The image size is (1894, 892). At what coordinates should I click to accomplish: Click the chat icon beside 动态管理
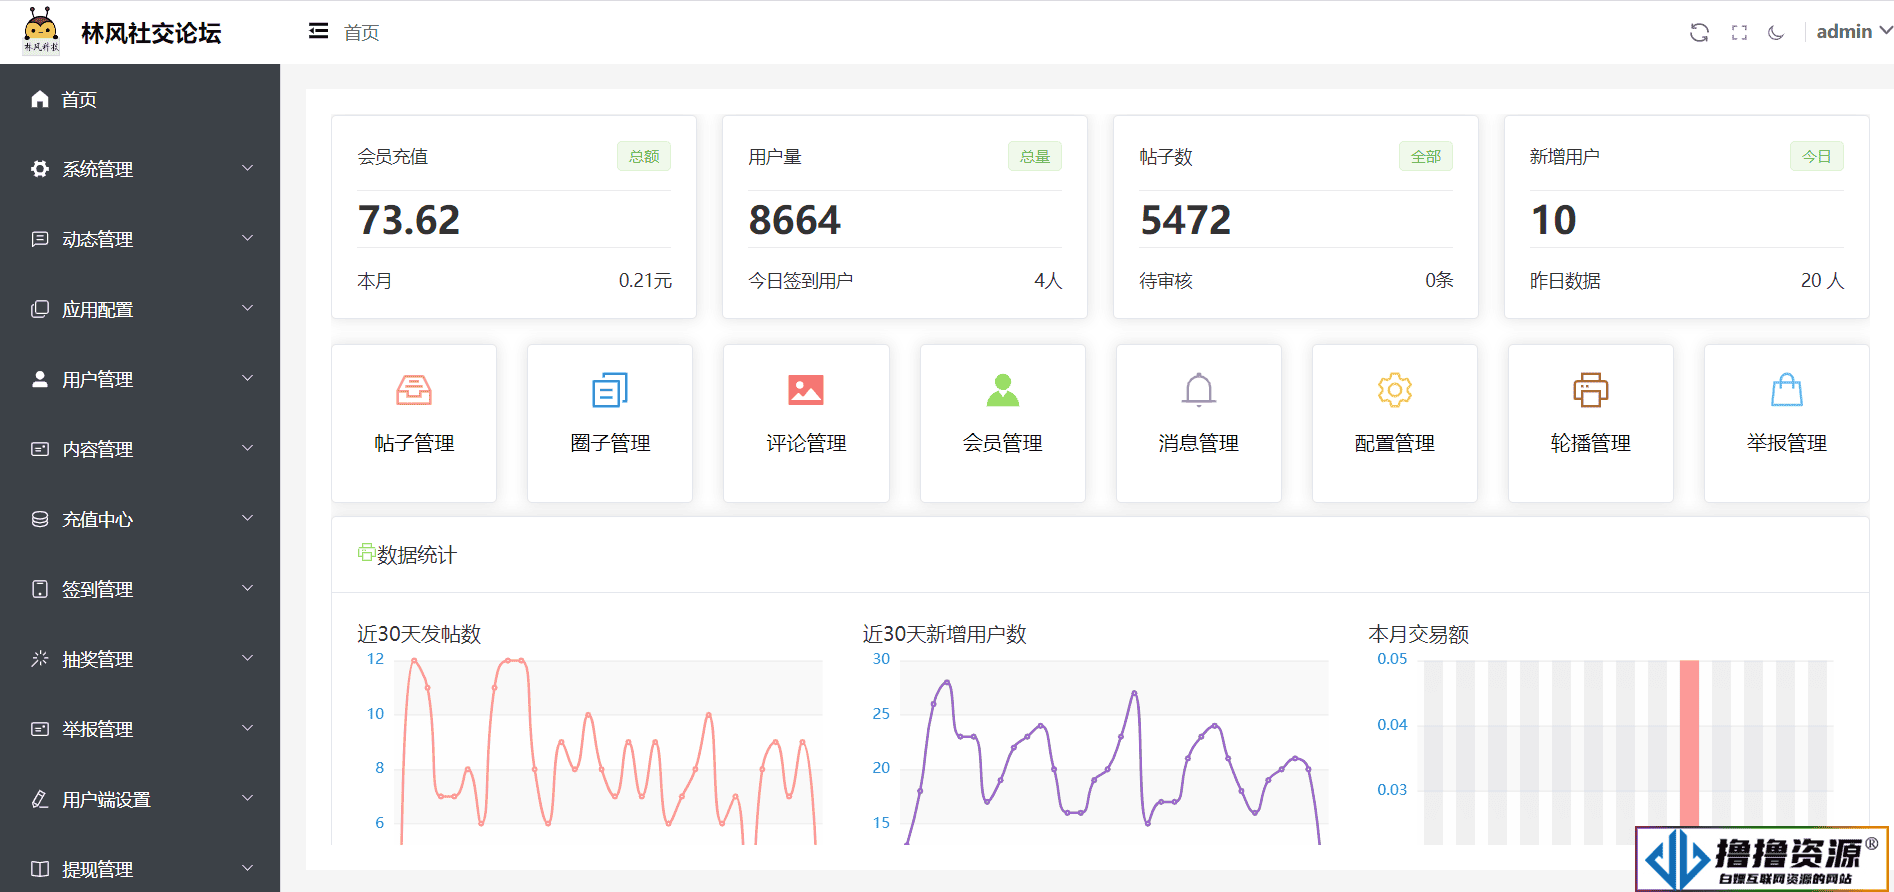(x=40, y=239)
